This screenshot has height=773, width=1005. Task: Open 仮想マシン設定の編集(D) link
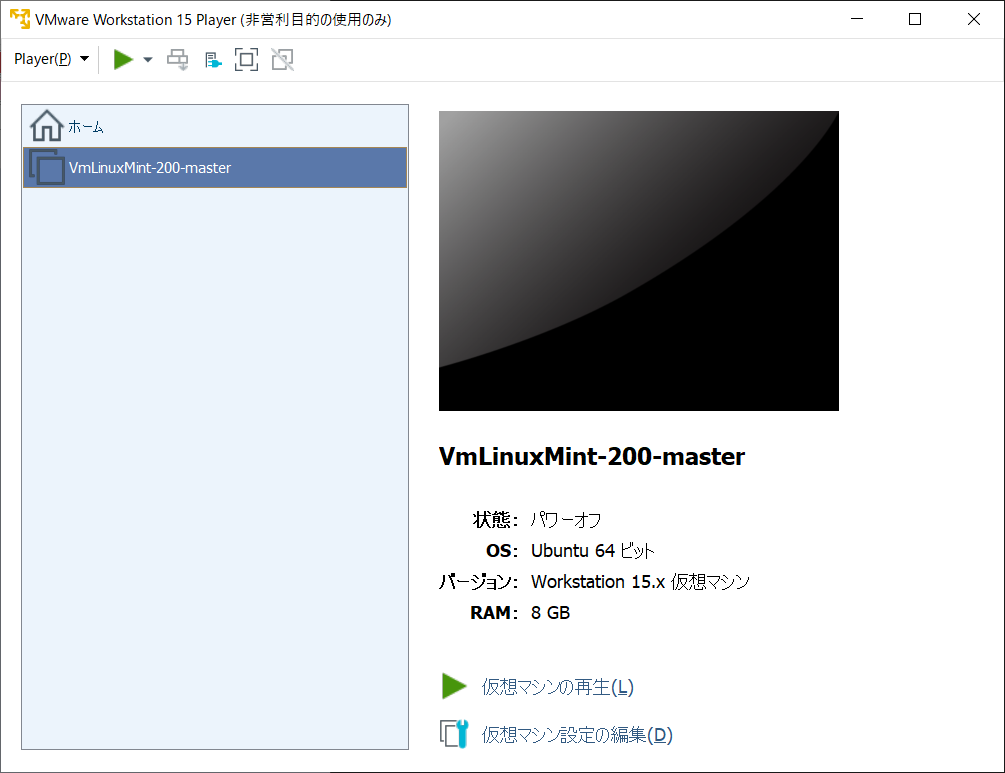click(577, 735)
